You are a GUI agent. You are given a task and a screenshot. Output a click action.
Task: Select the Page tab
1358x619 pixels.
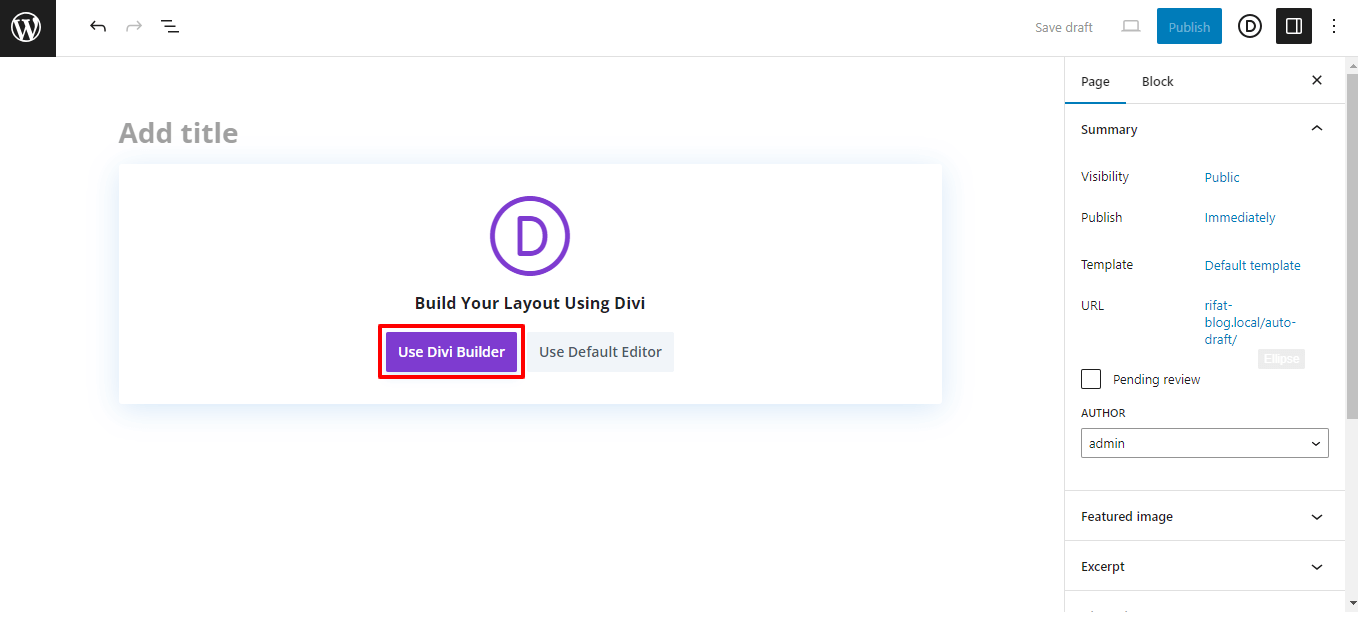coord(1095,81)
